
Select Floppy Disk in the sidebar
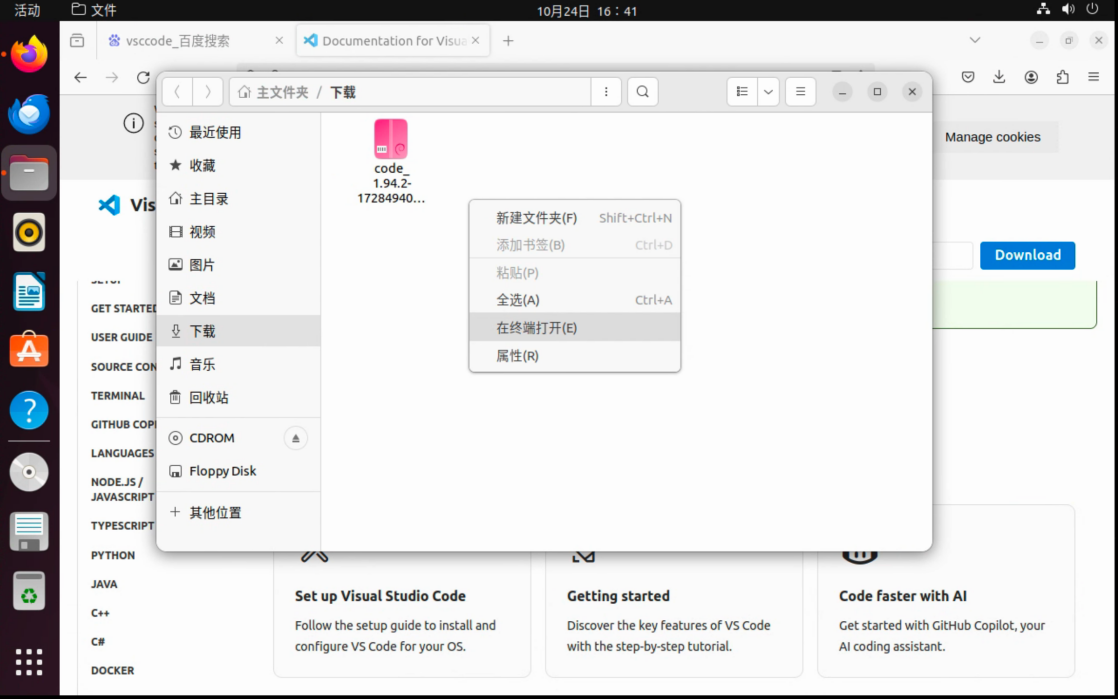click(238, 471)
